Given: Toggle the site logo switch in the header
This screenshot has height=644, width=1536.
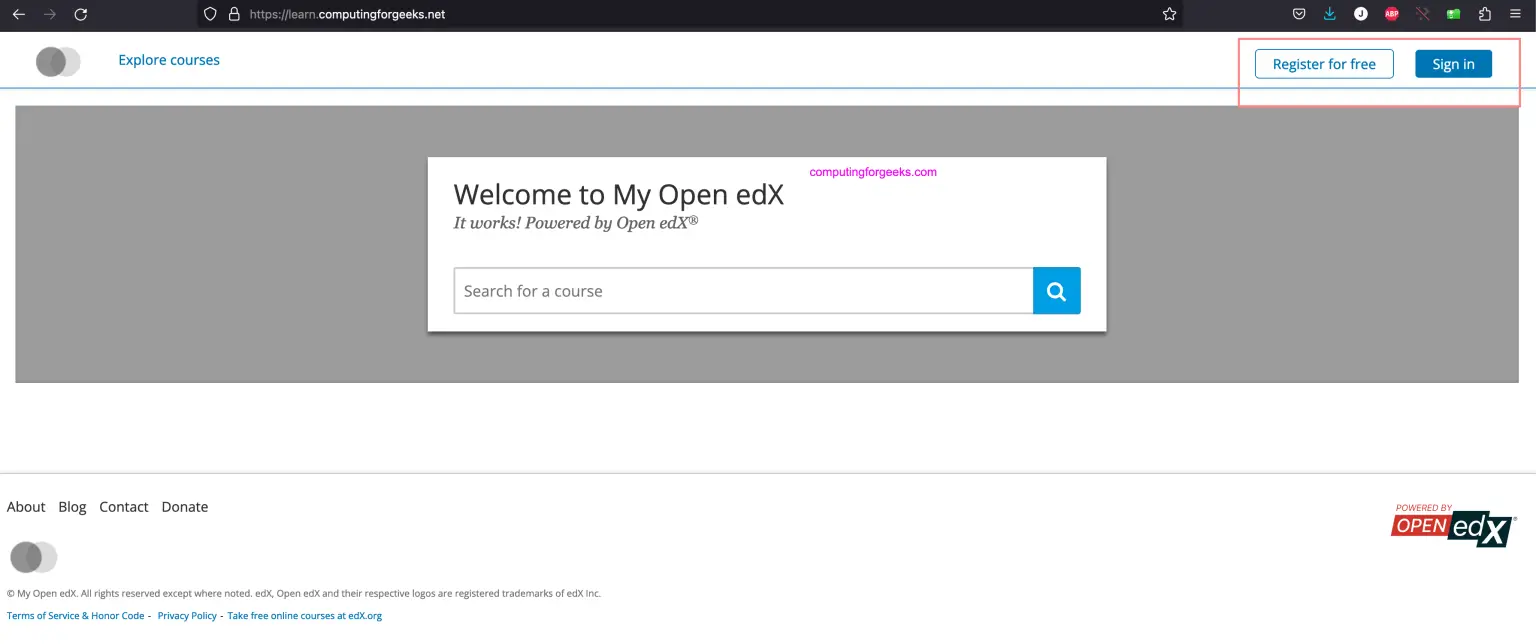Looking at the screenshot, I should click(x=57, y=61).
